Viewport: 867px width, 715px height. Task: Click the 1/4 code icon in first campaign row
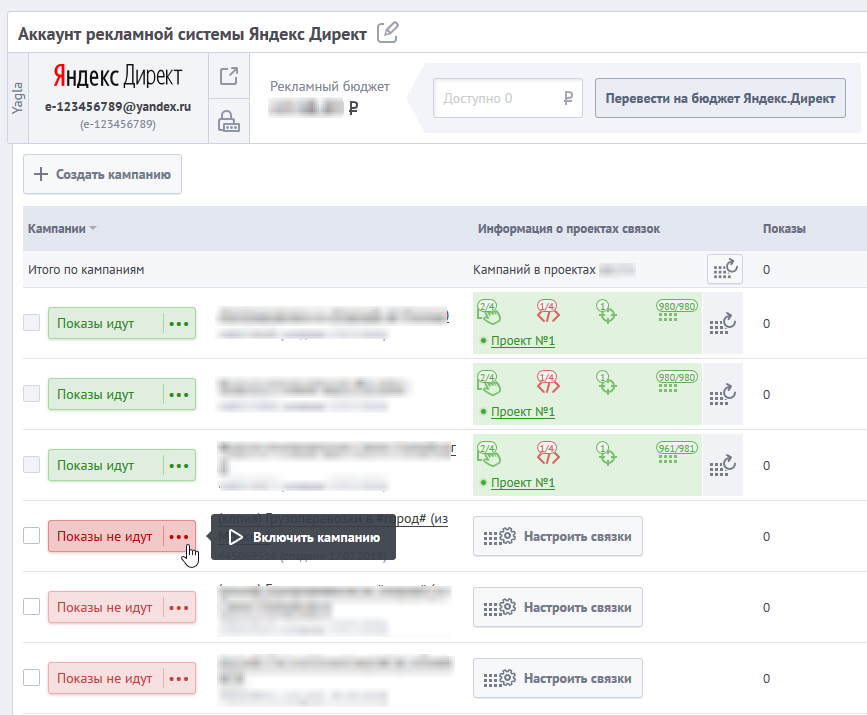click(x=548, y=312)
